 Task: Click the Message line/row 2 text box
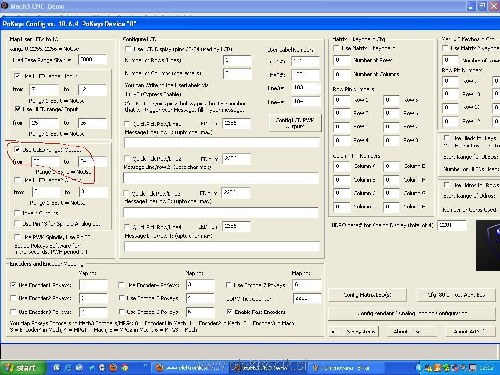221,178
